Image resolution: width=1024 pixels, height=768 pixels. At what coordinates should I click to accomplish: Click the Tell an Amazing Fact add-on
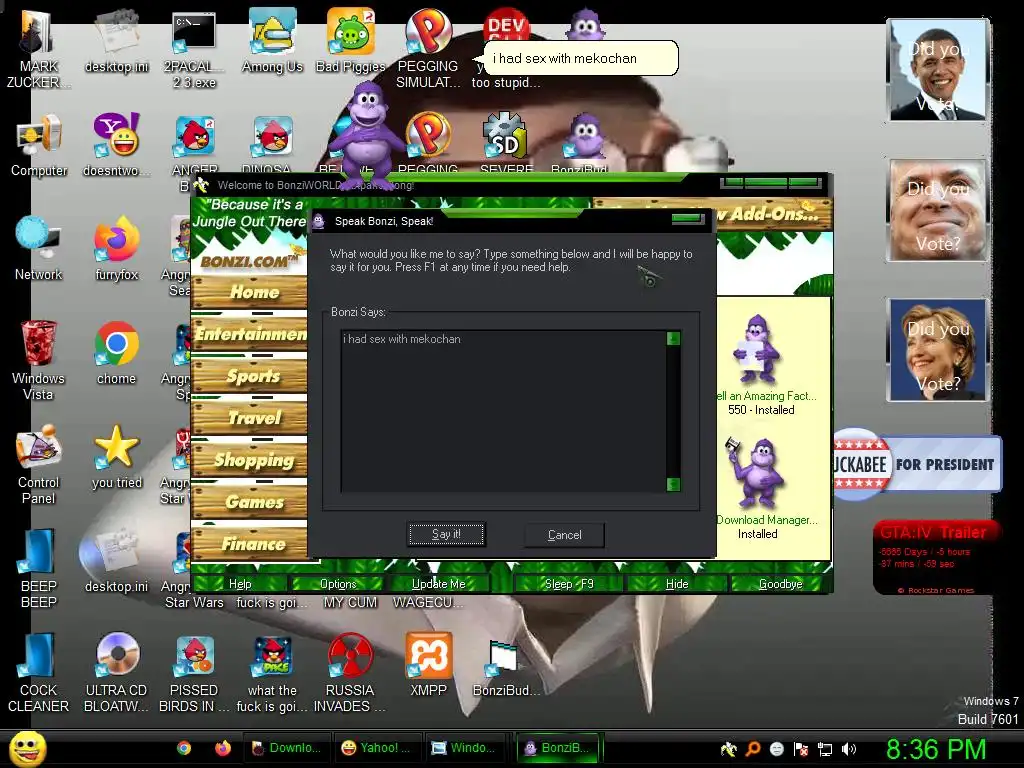tap(761, 364)
